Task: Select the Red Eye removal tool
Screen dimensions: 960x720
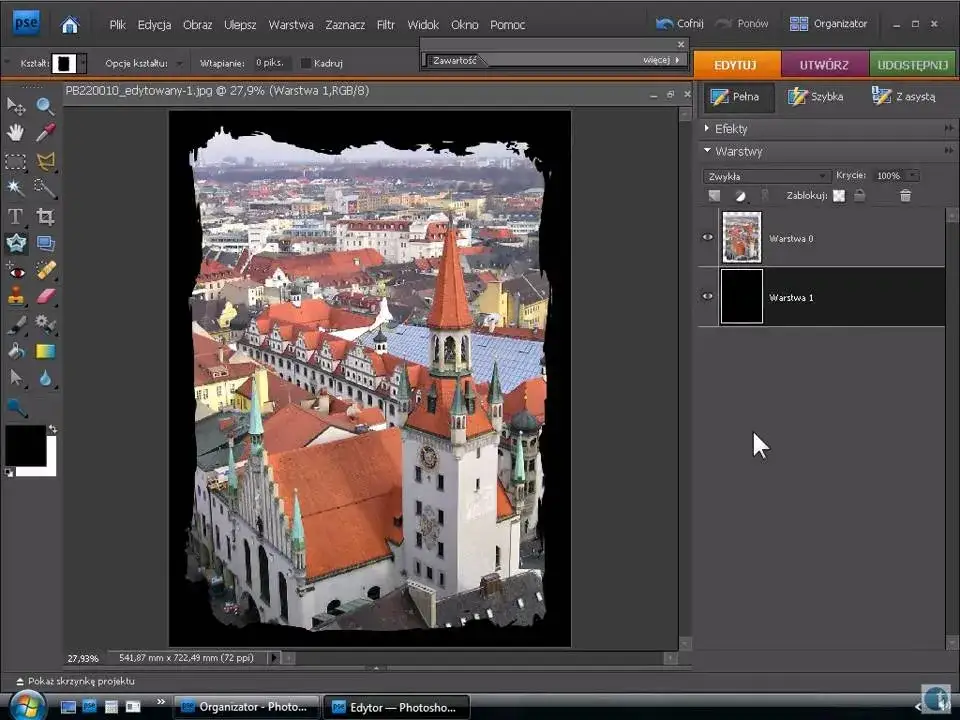Action: coord(15,270)
